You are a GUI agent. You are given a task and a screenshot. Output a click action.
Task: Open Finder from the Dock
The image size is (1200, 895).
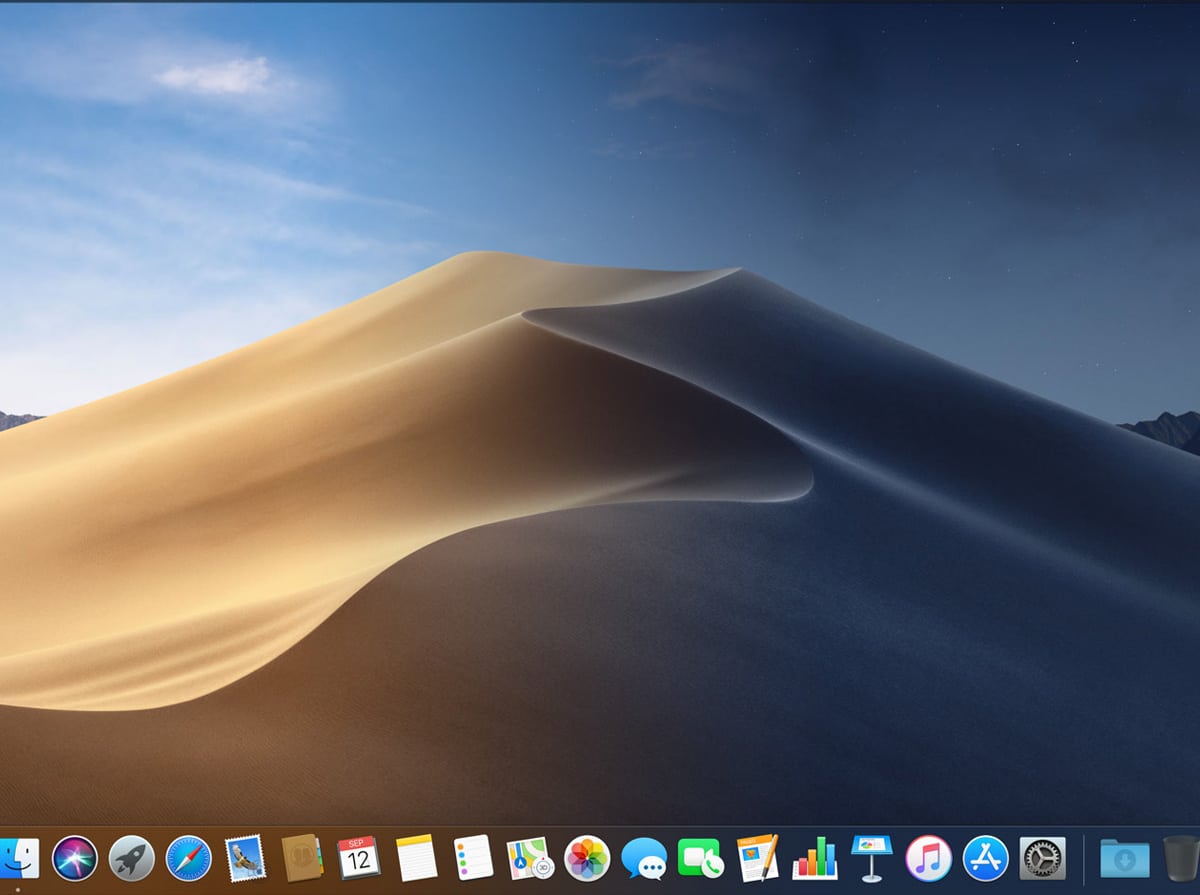(x=19, y=858)
